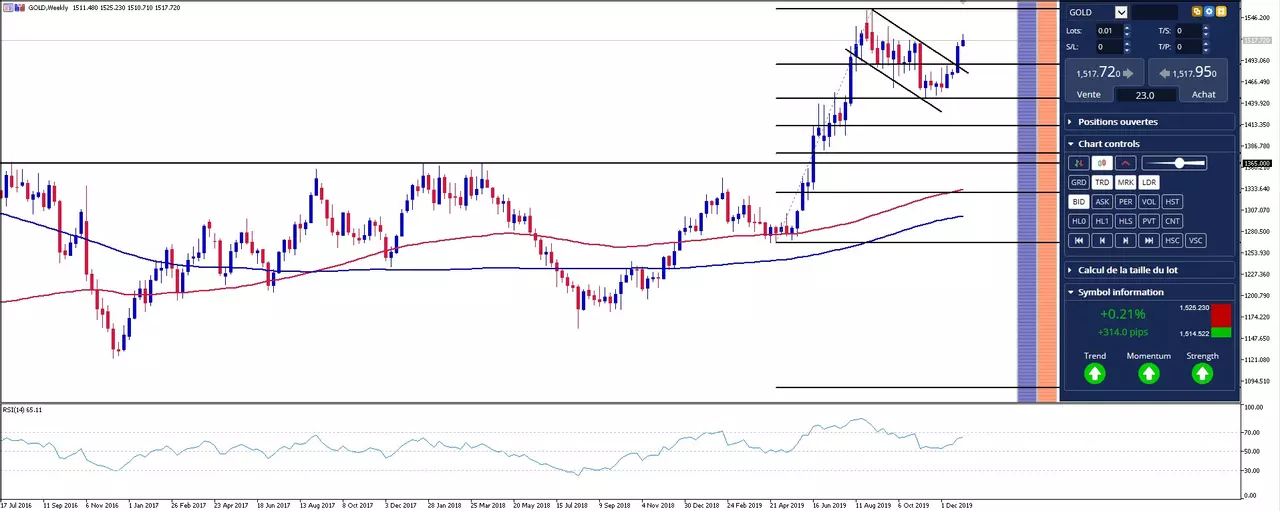This screenshot has width=1280, height=511.
Task: Toggle the HLS button
Action: pos(1126,221)
